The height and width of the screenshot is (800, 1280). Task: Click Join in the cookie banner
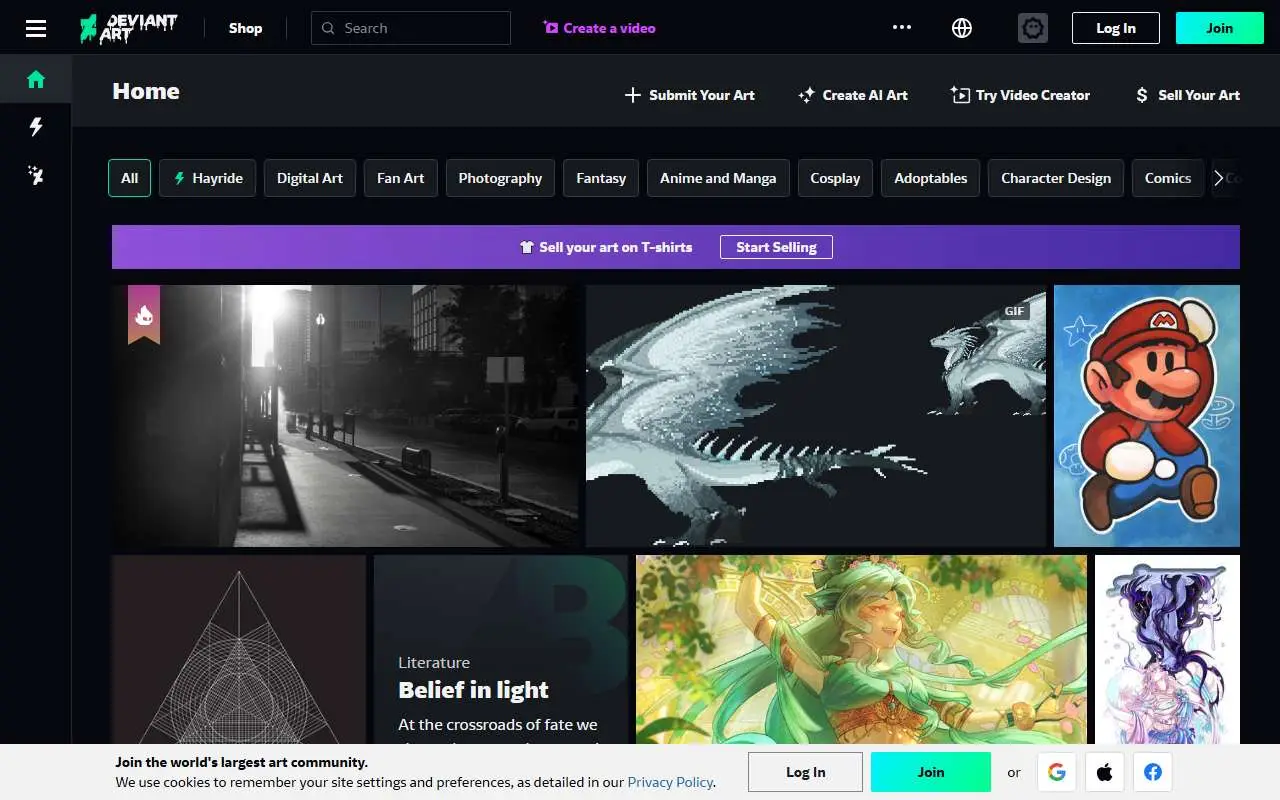[931, 772]
